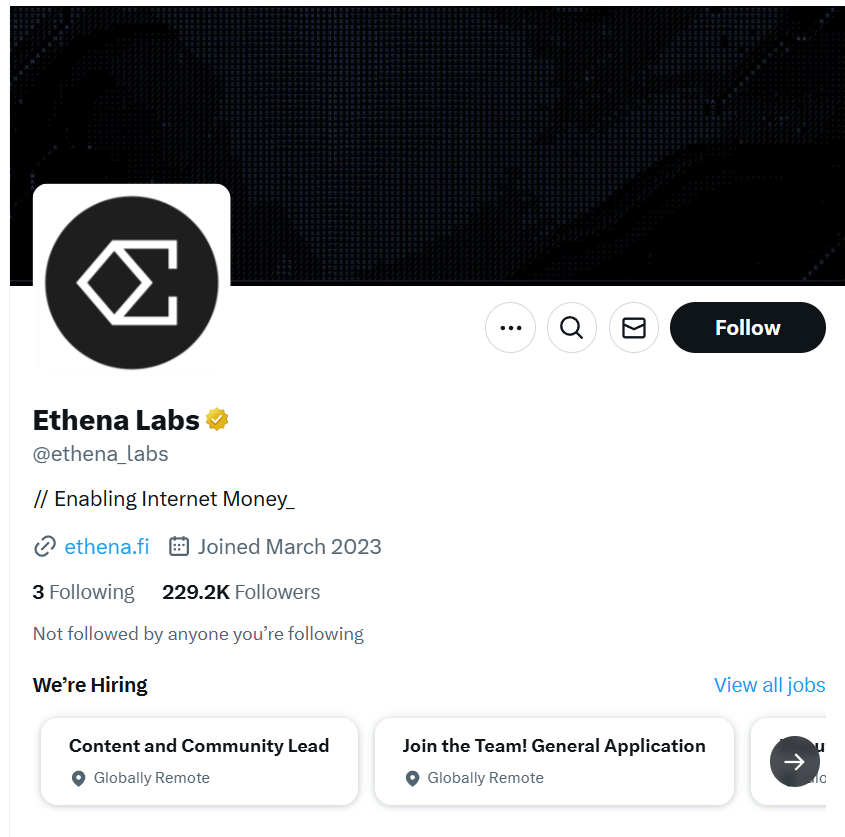Screen dimensions: 845x837
Task: Click location pin on General Application card
Action: [x=412, y=778]
